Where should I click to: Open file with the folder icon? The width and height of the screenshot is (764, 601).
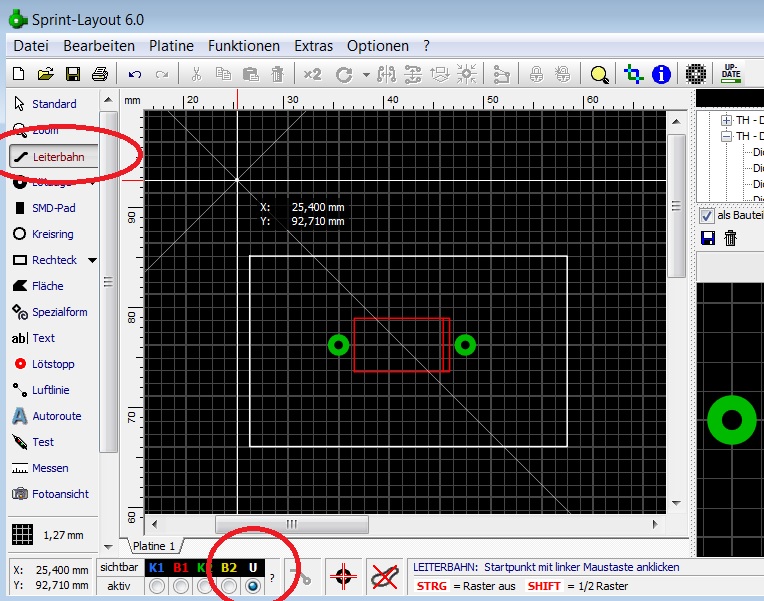pos(45,74)
